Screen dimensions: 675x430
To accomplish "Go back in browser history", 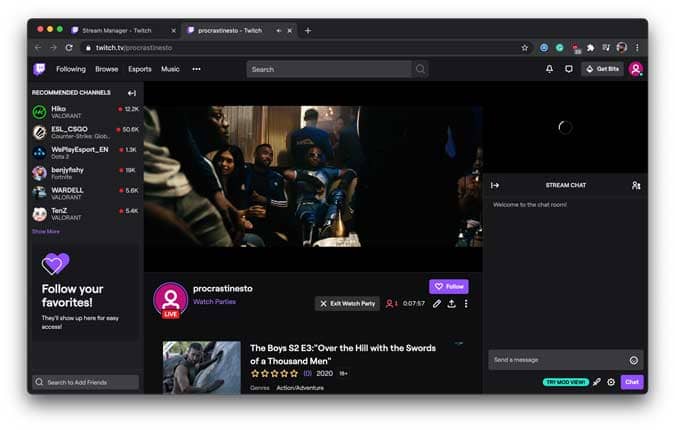I will [x=38, y=47].
